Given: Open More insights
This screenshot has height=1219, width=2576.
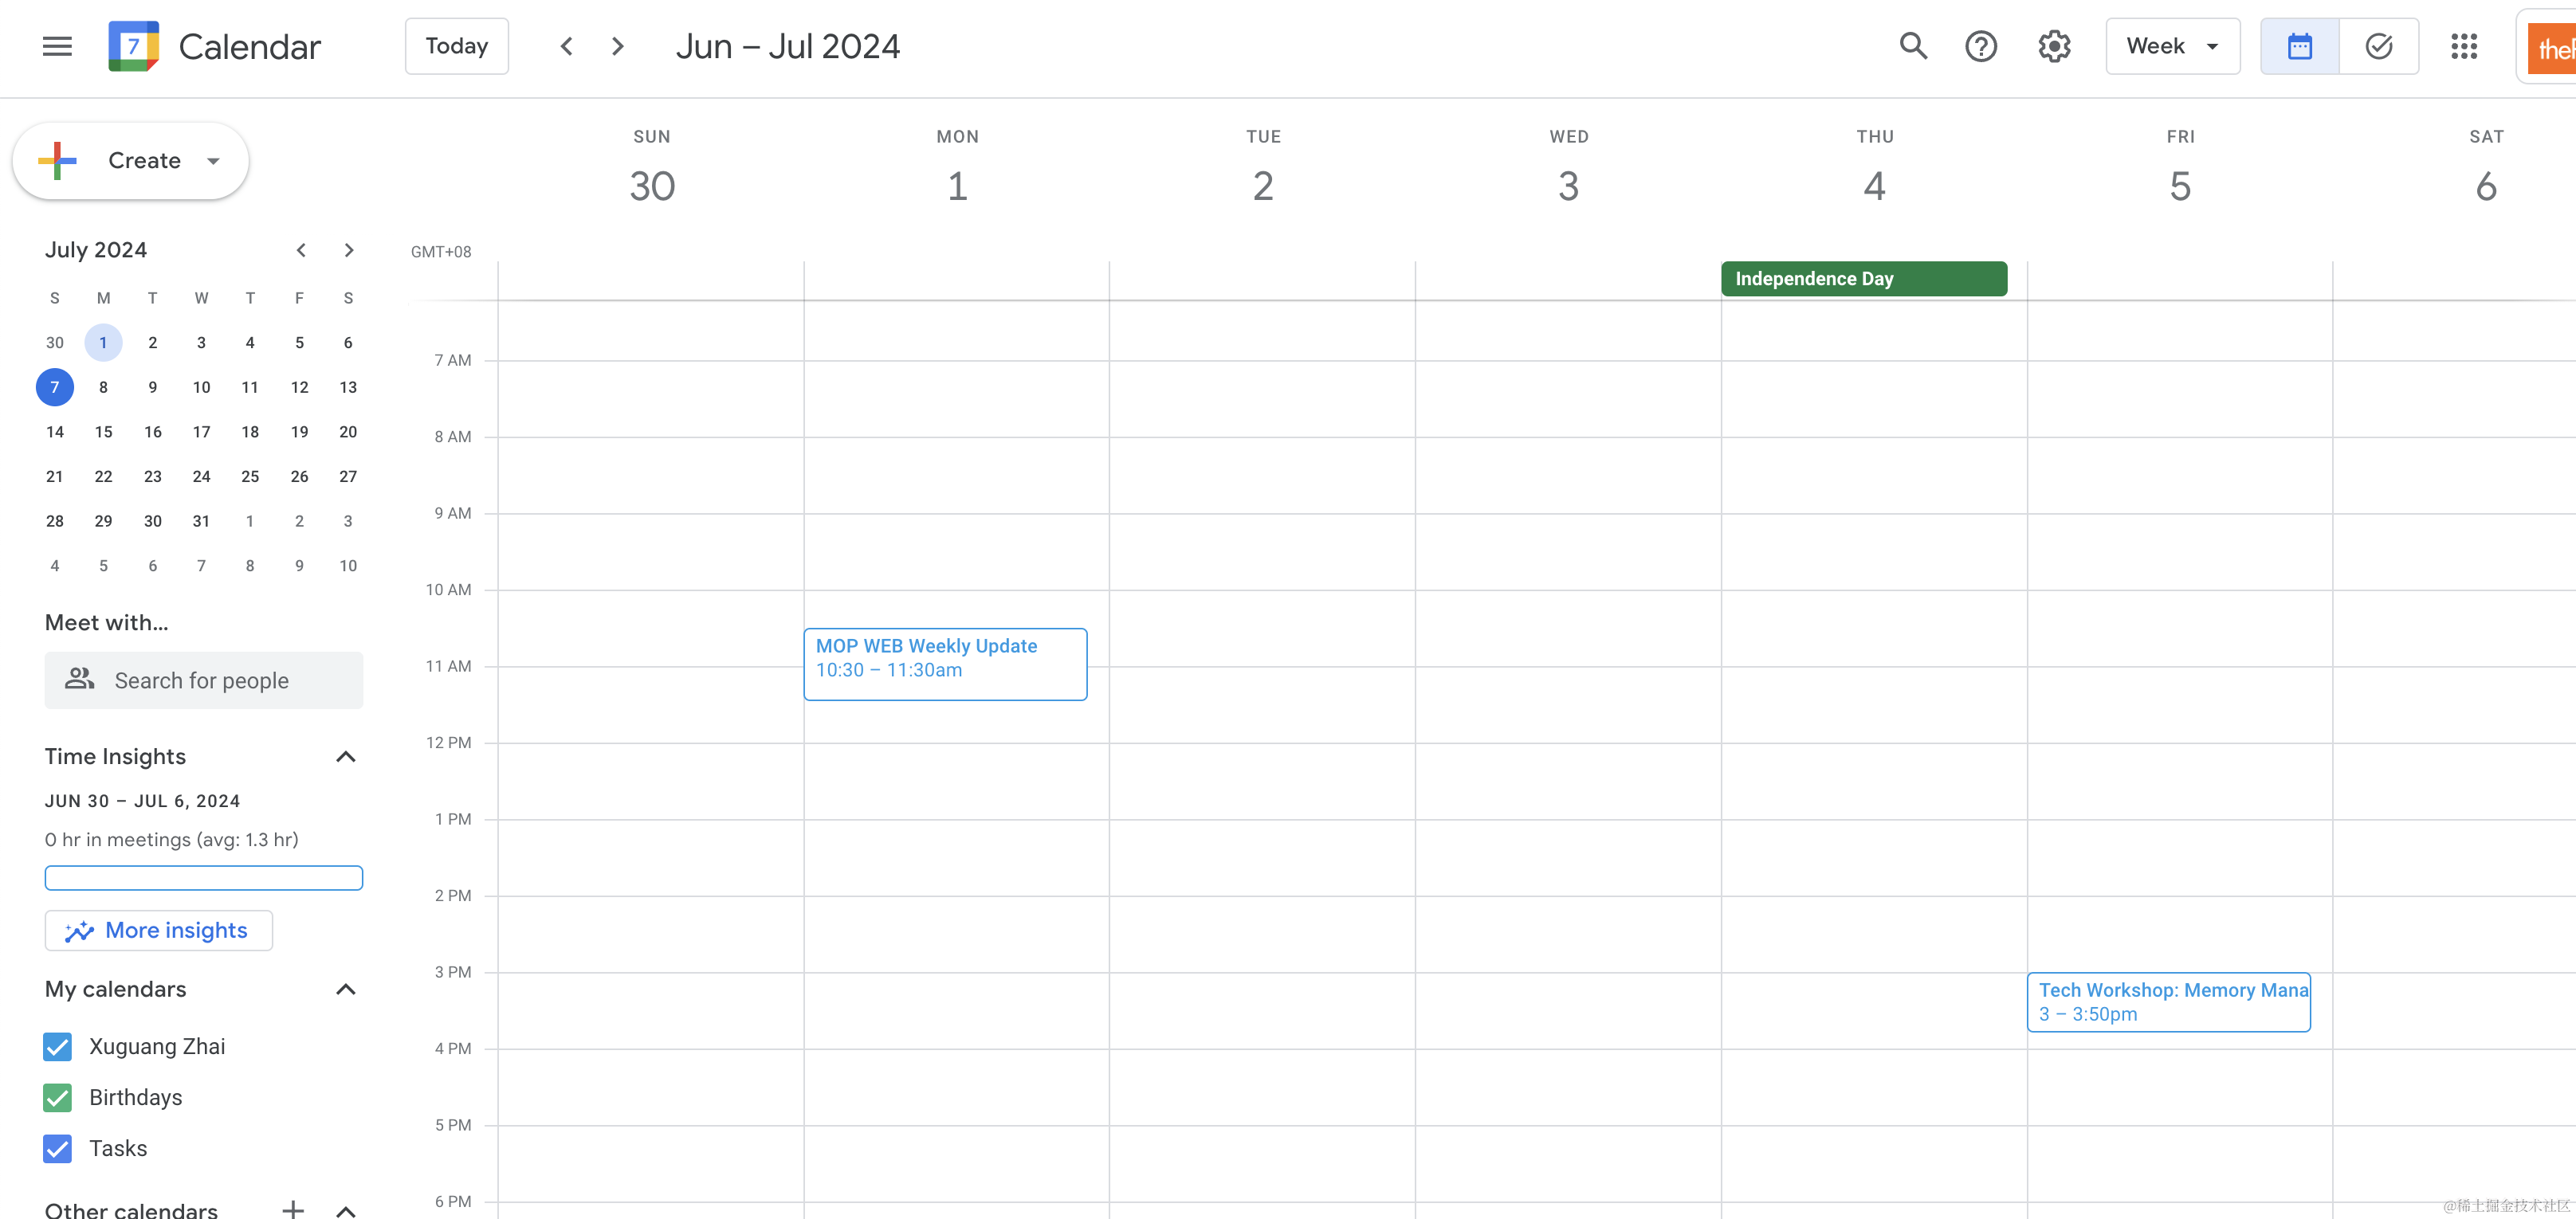Looking at the screenshot, I should pos(158,930).
